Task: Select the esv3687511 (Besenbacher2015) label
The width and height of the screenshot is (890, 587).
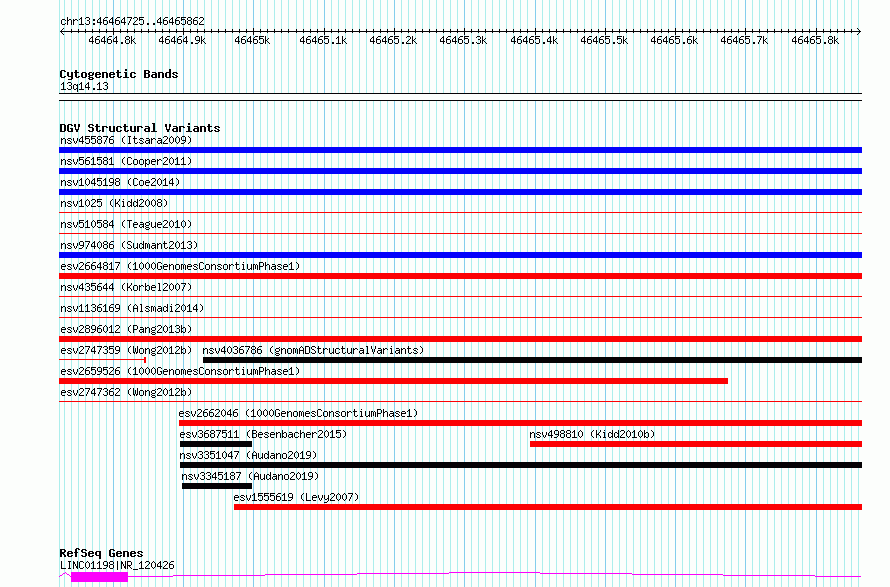Action: coord(263,434)
